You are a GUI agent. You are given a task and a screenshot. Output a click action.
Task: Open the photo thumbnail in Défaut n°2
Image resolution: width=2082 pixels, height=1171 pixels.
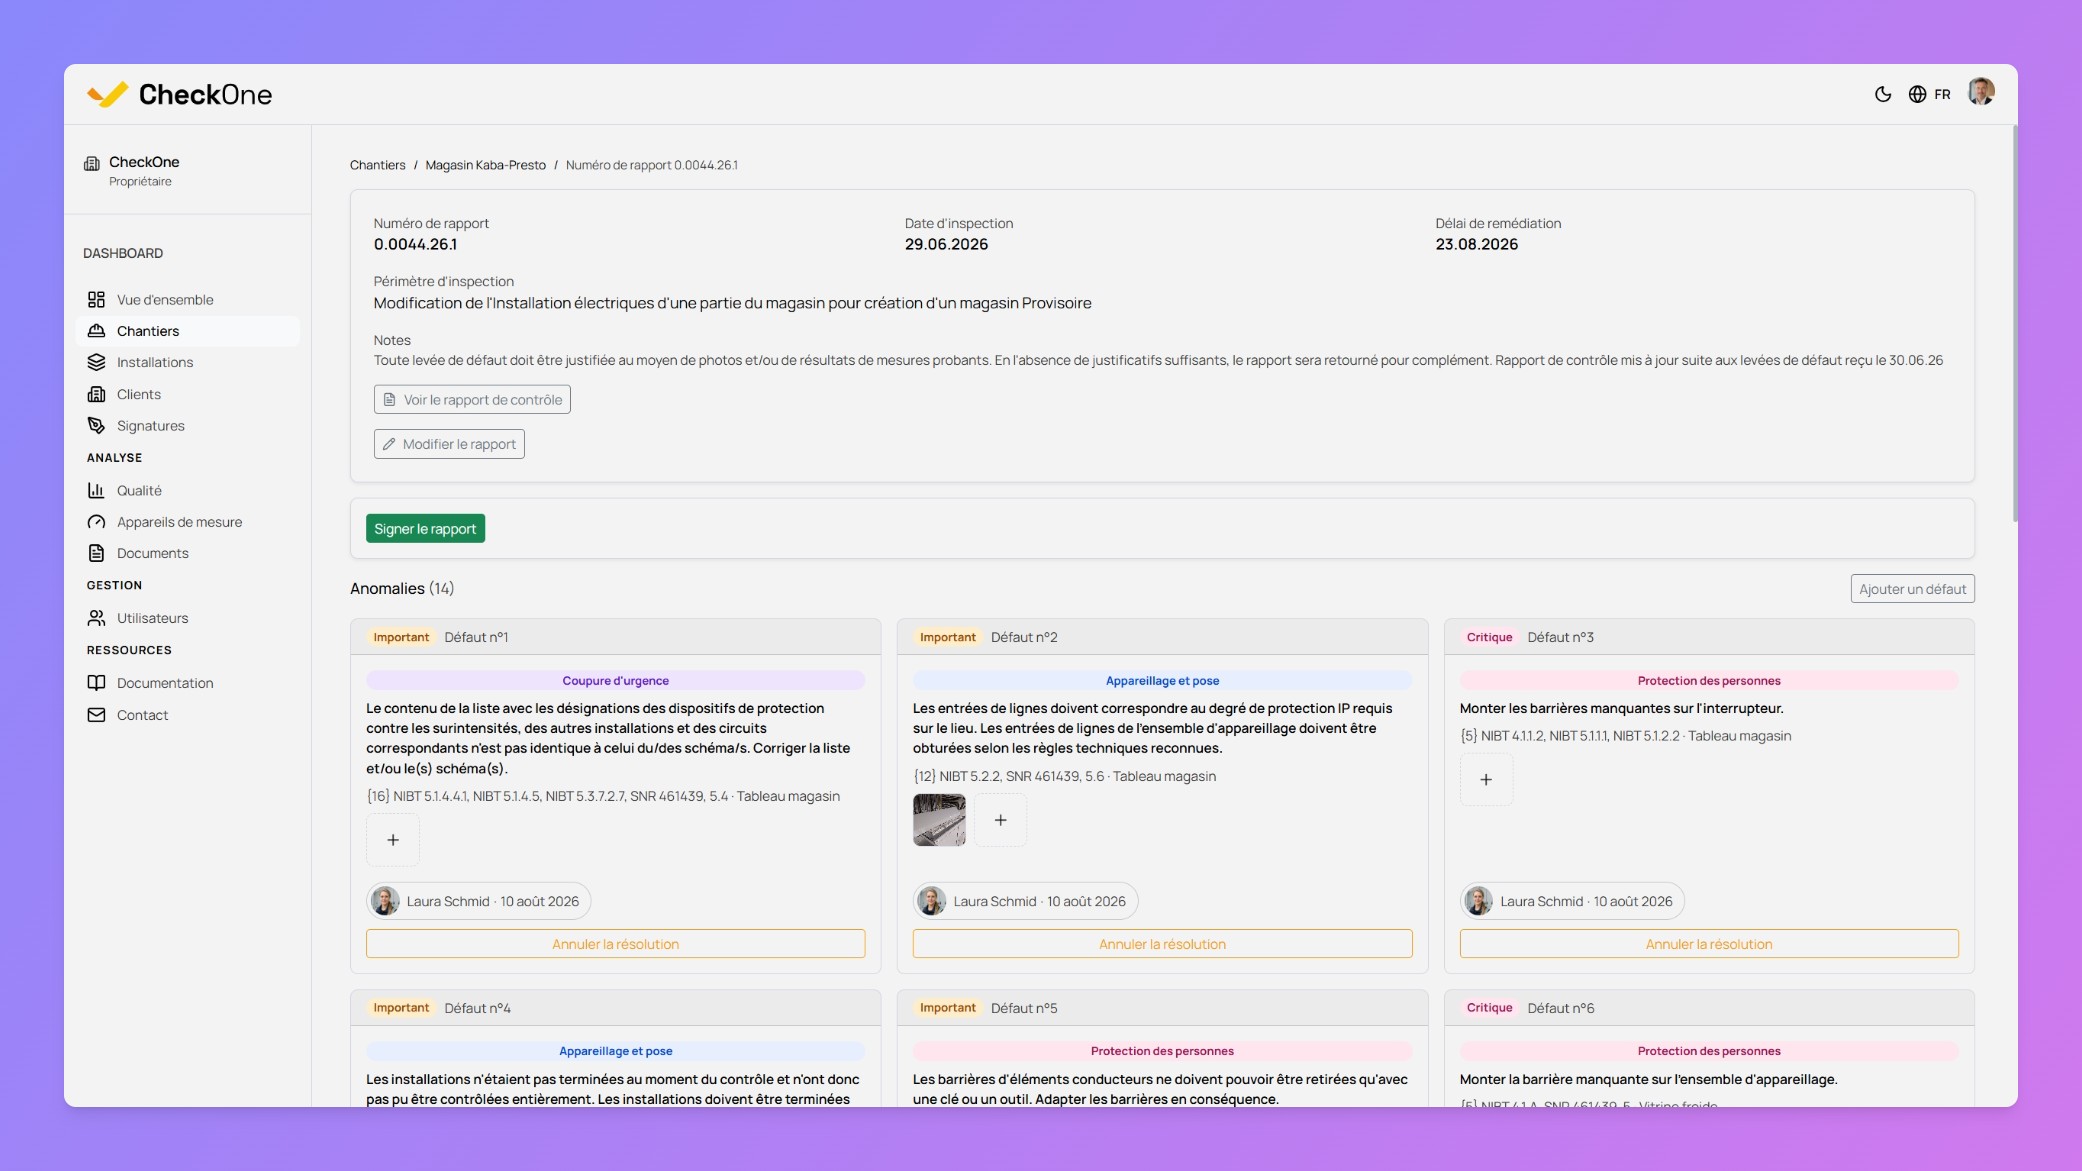pos(939,820)
